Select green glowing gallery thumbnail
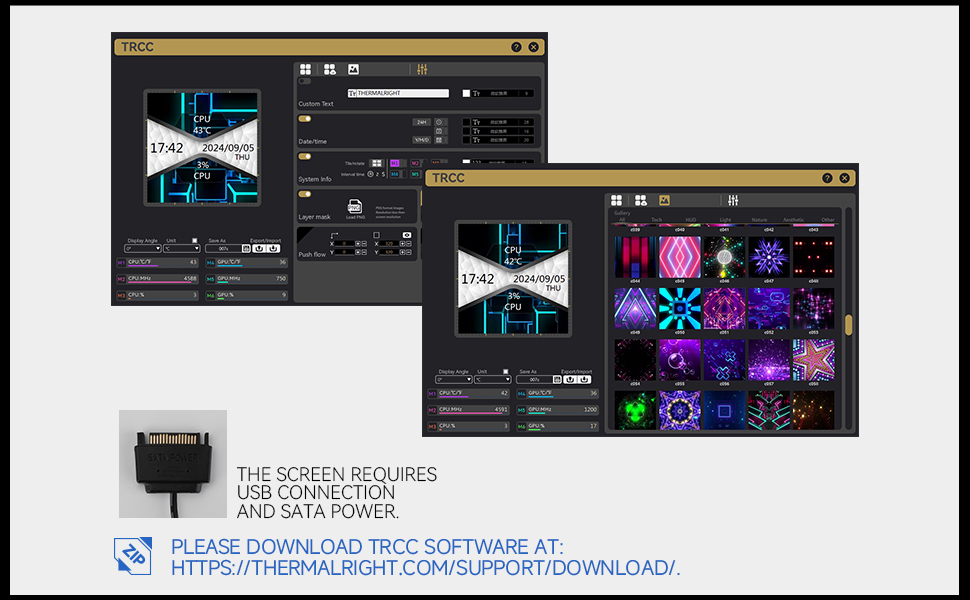Image resolution: width=970 pixels, height=600 pixels. pos(635,410)
